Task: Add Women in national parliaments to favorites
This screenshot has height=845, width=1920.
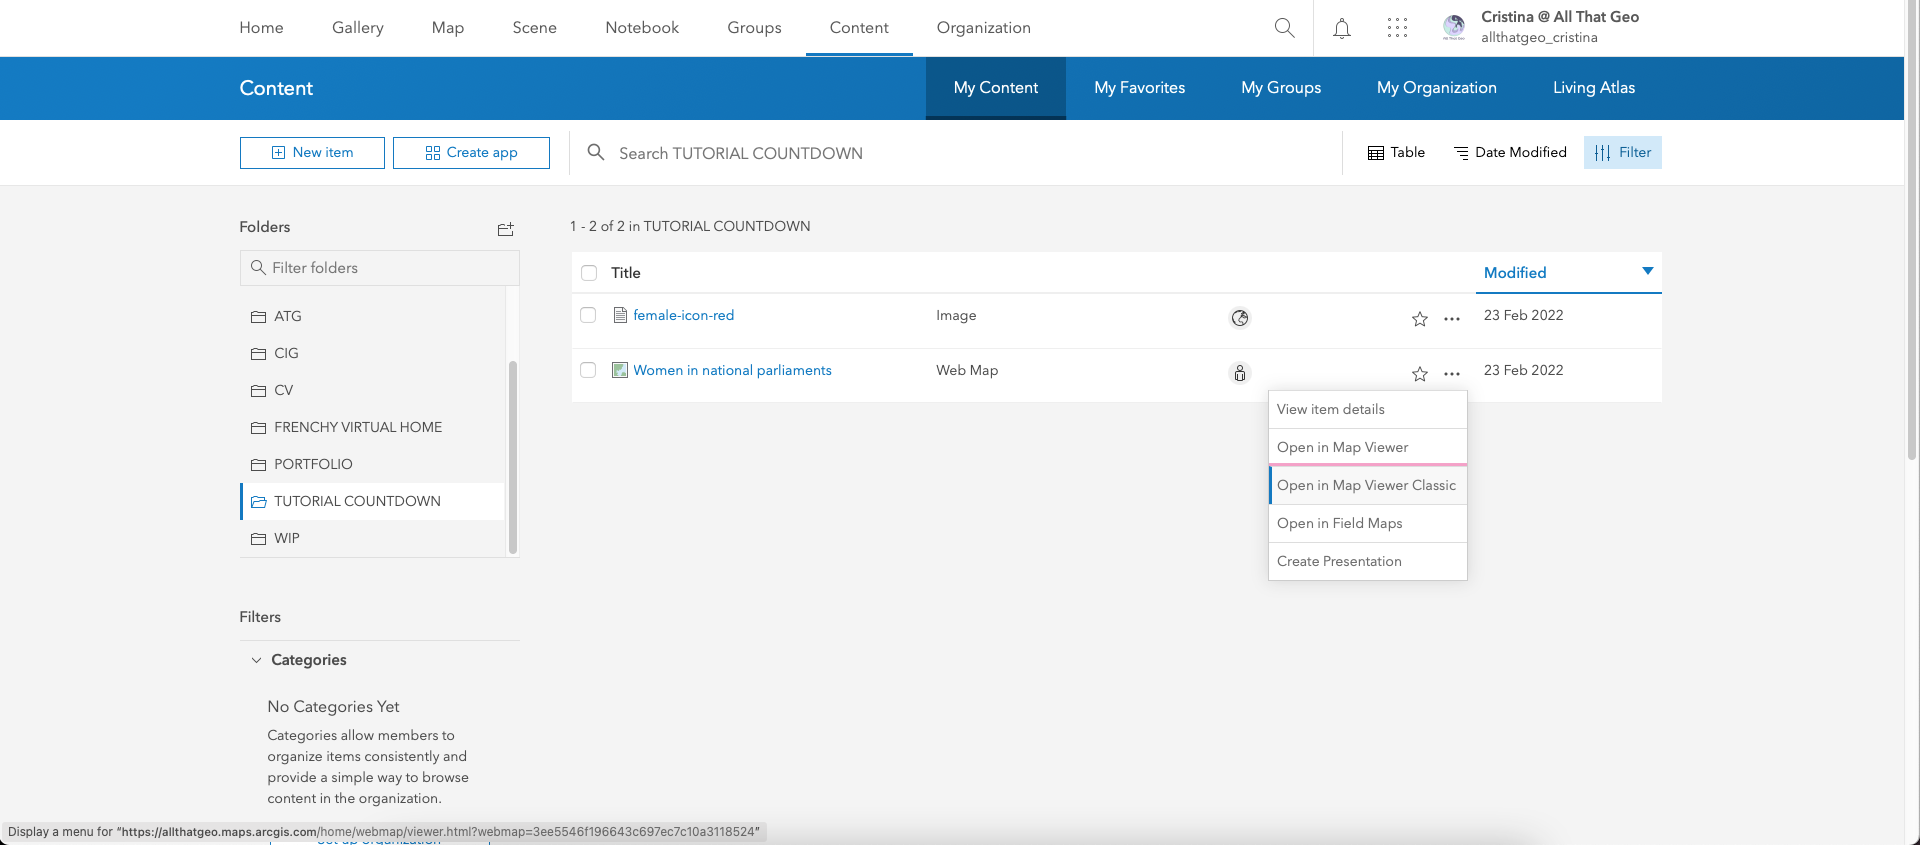Action: (x=1419, y=374)
